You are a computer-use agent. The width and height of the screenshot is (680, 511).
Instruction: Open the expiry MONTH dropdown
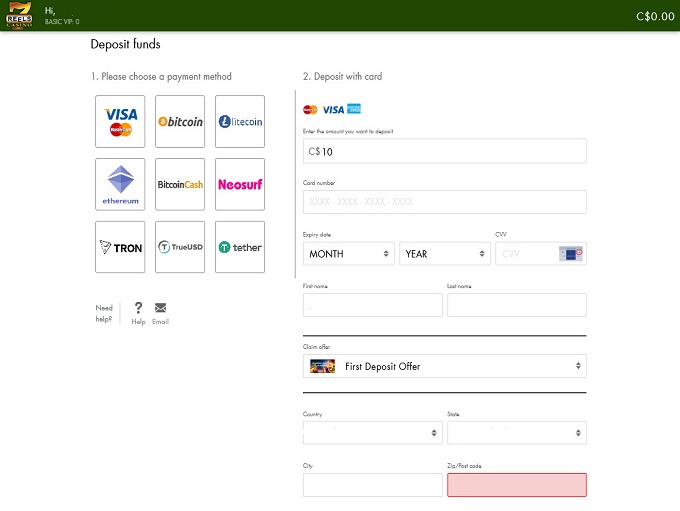pyautogui.click(x=348, y=254)
